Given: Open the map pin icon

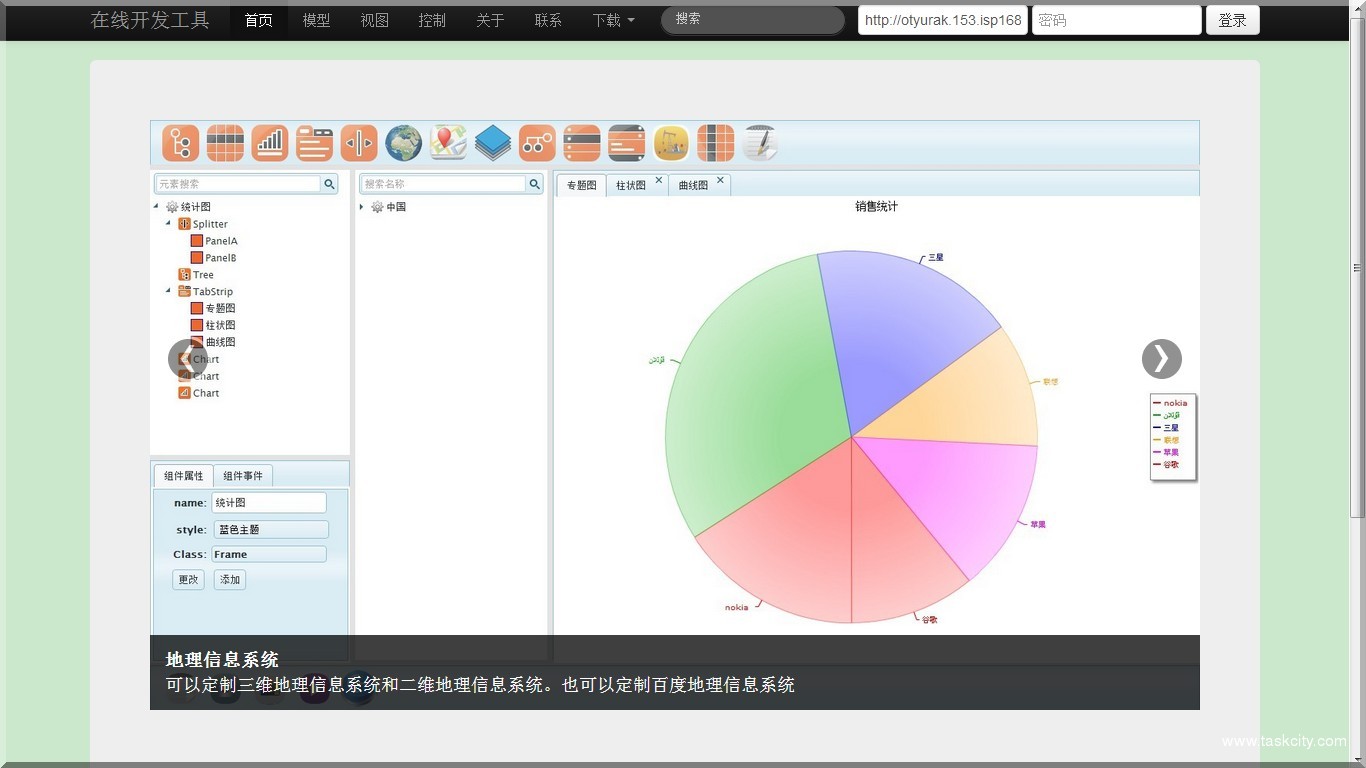Looking at the screenshot, I should (448, 143).
